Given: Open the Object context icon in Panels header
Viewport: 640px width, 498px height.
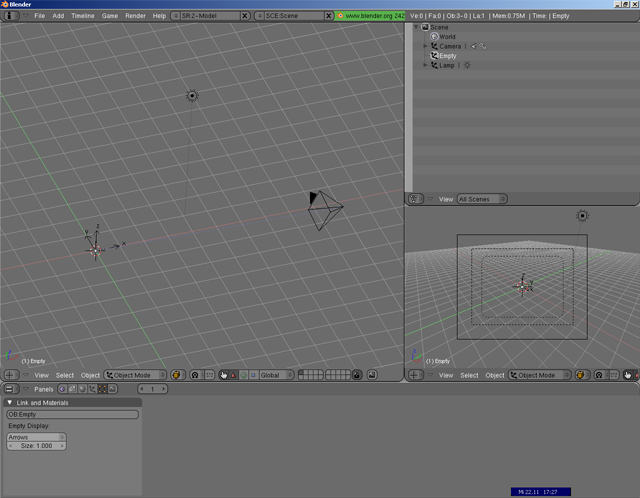Looking at the screenshot, I should coord(92,389).
